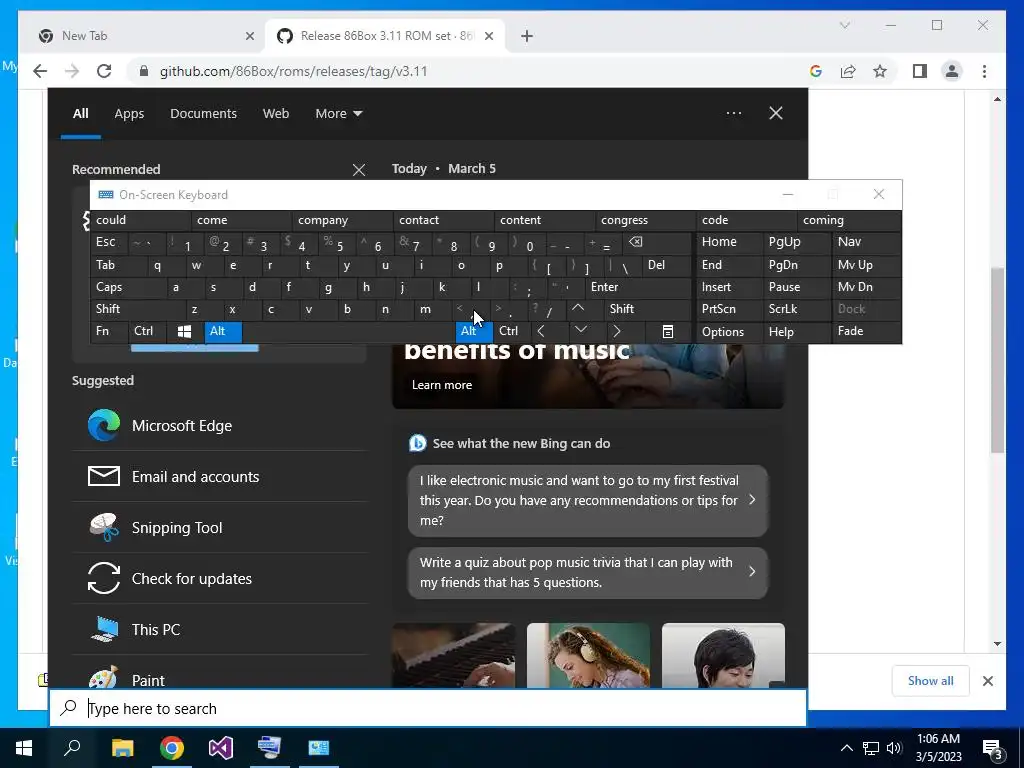Expand the More filter dropdown

338,114
